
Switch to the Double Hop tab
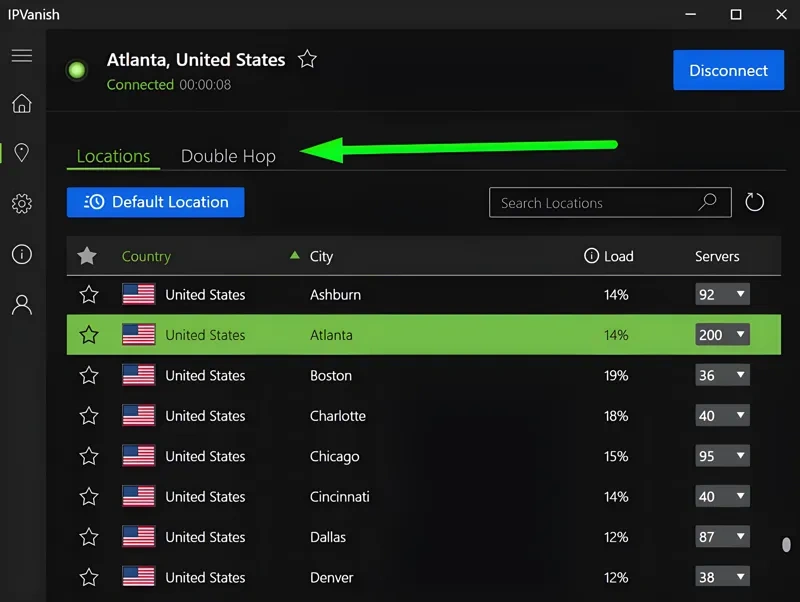click(228, 156)
